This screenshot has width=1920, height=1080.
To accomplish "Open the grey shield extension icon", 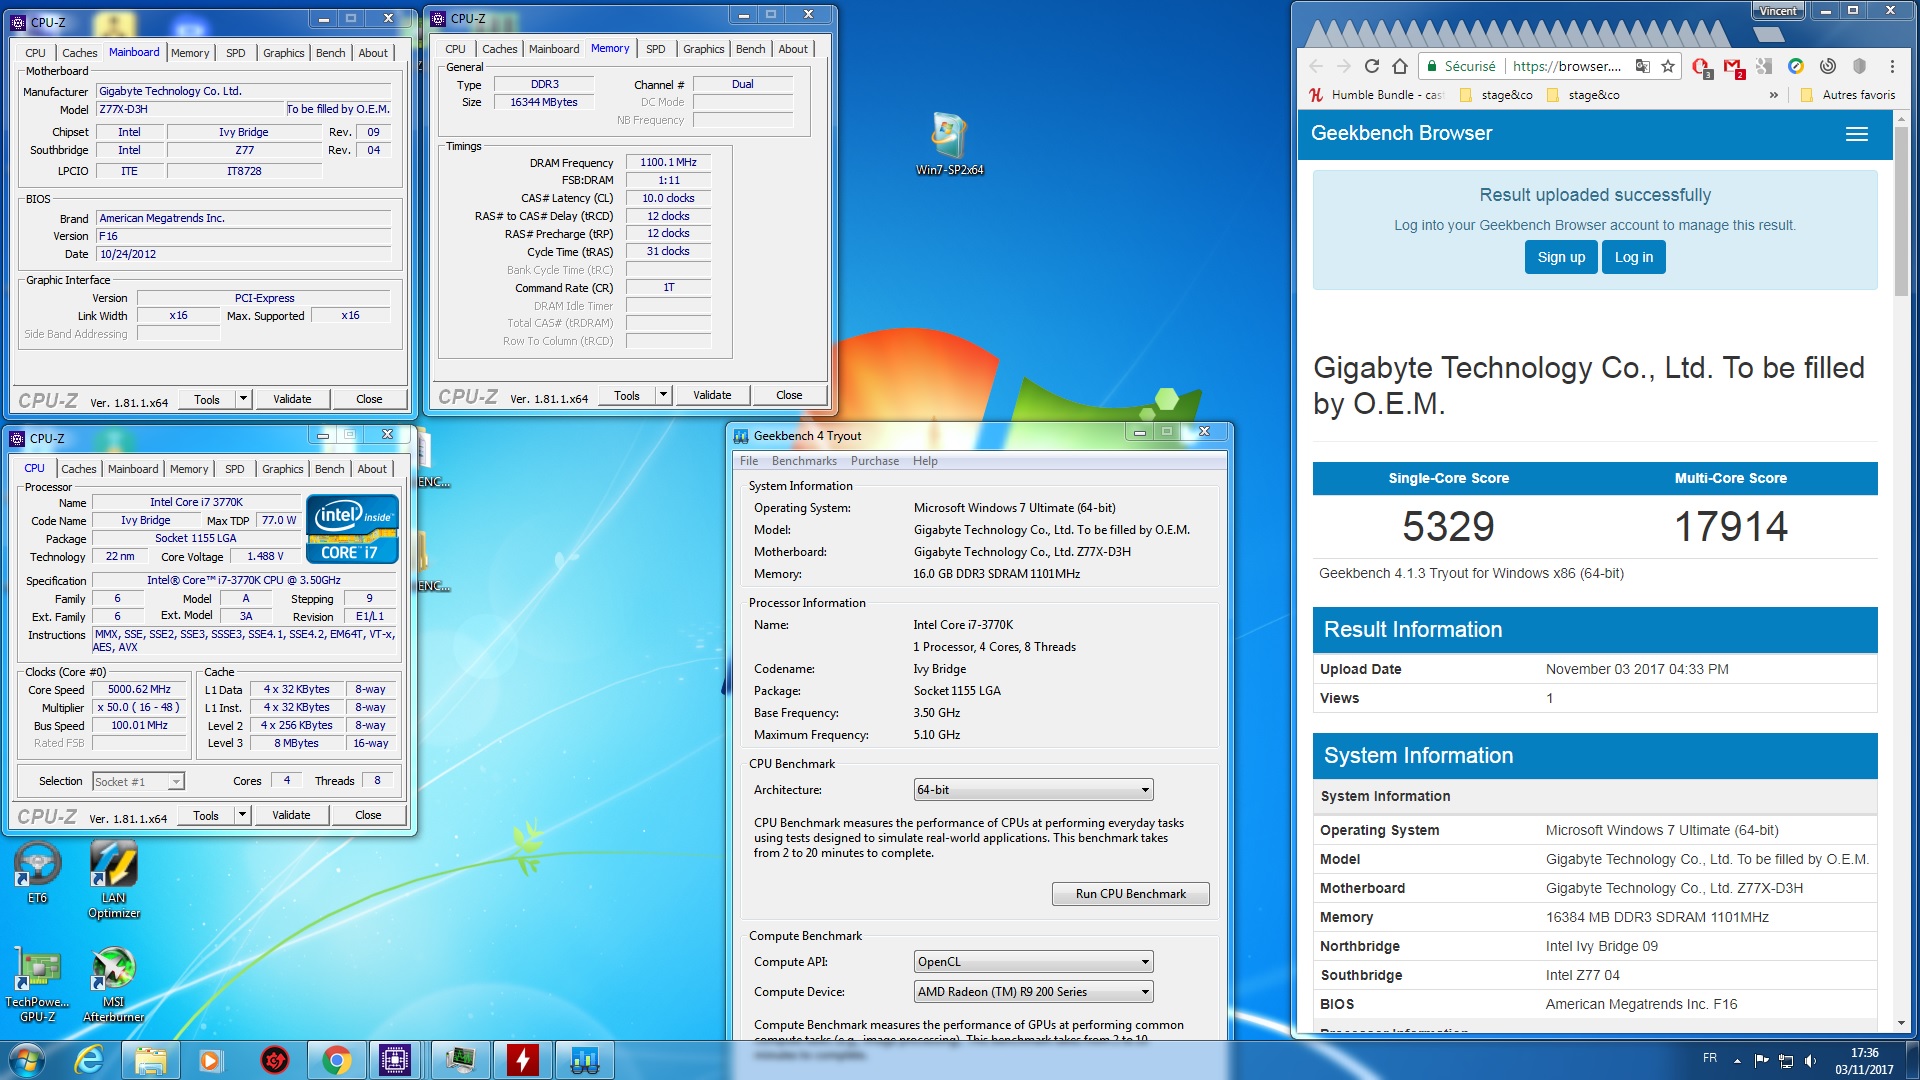I will pos(1859,66).
